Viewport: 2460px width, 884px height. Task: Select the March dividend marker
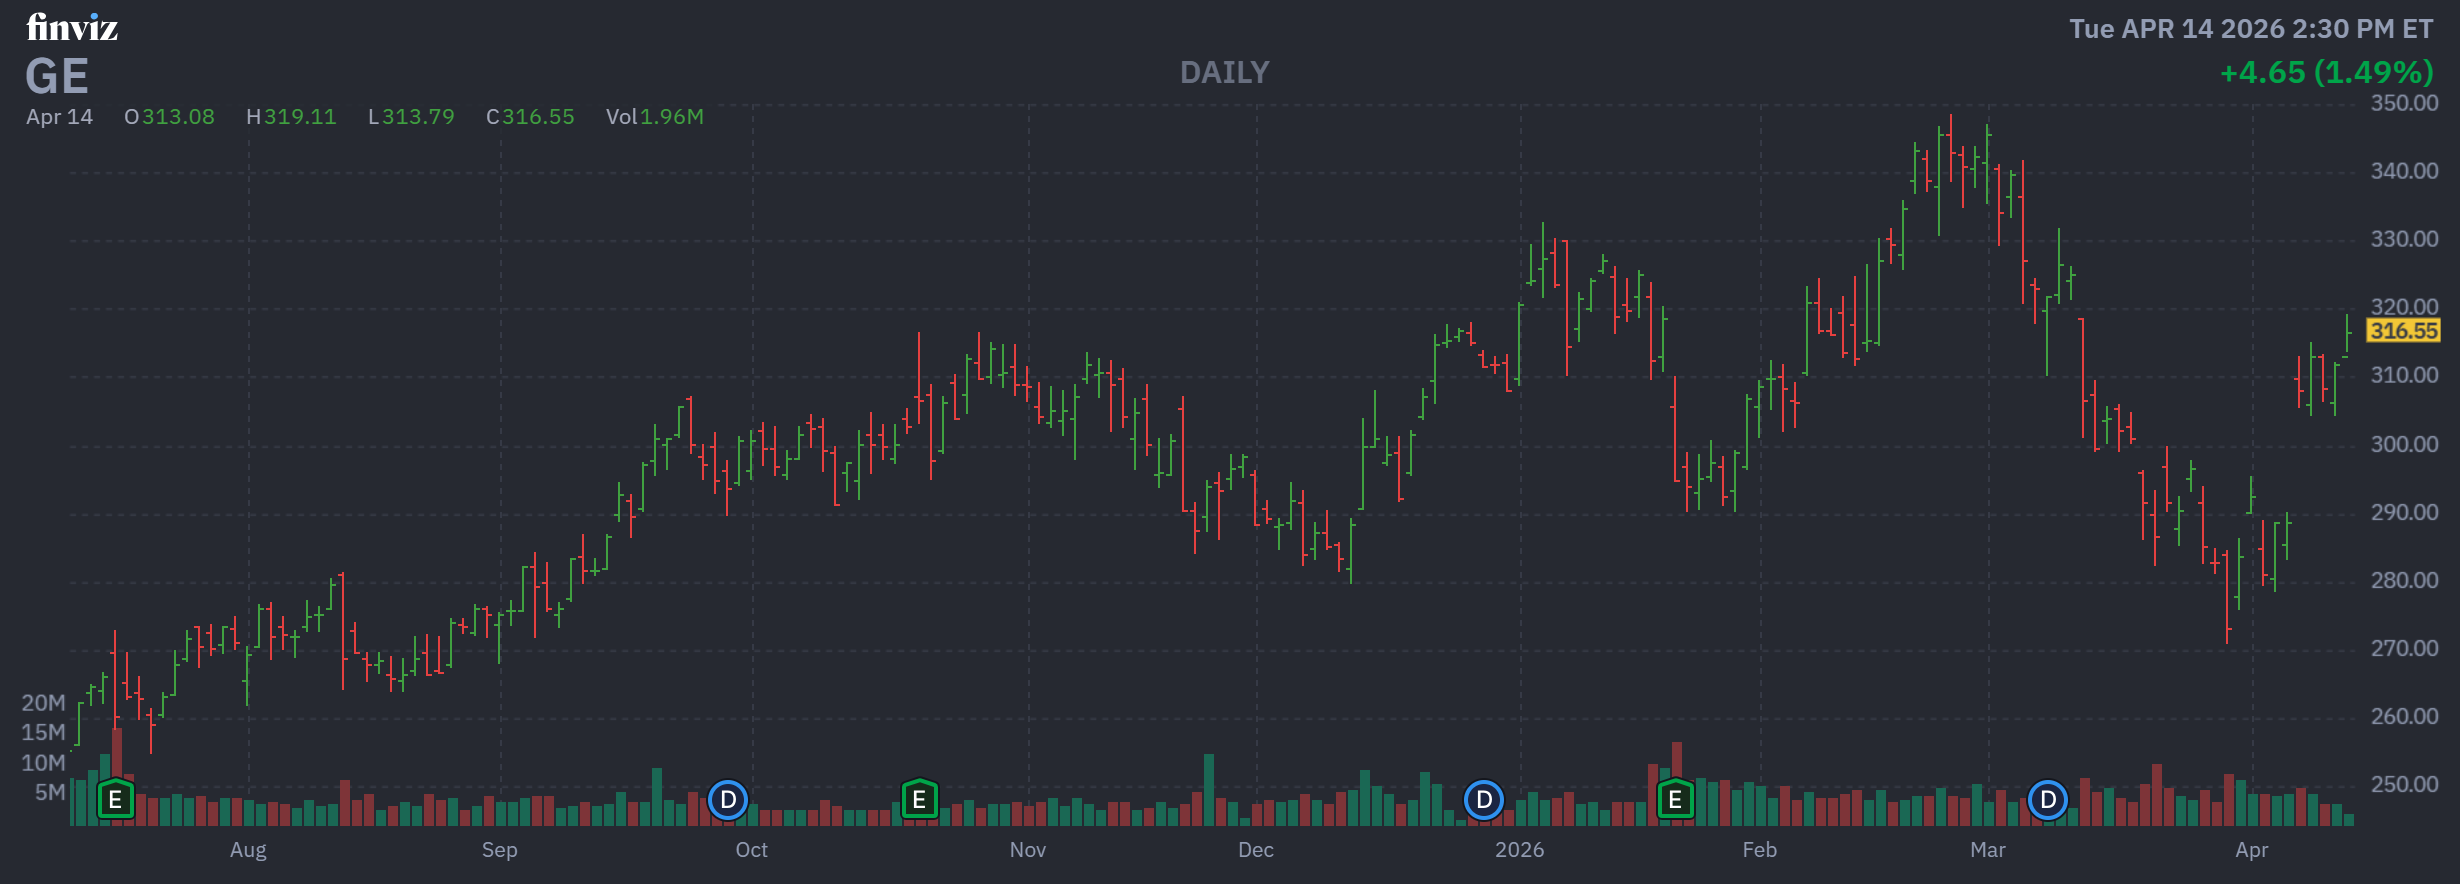point(2047,799)
